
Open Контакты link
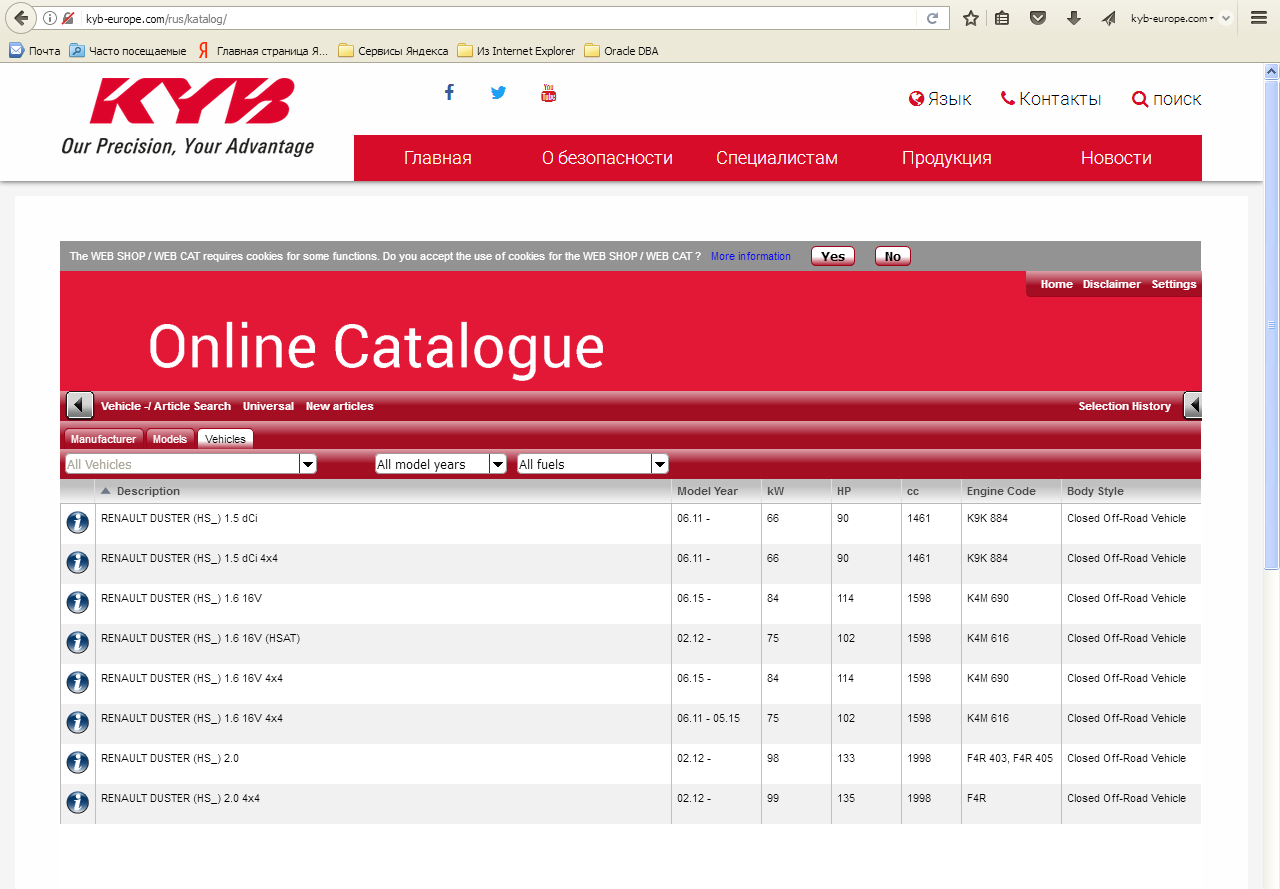coord(1051,99)
